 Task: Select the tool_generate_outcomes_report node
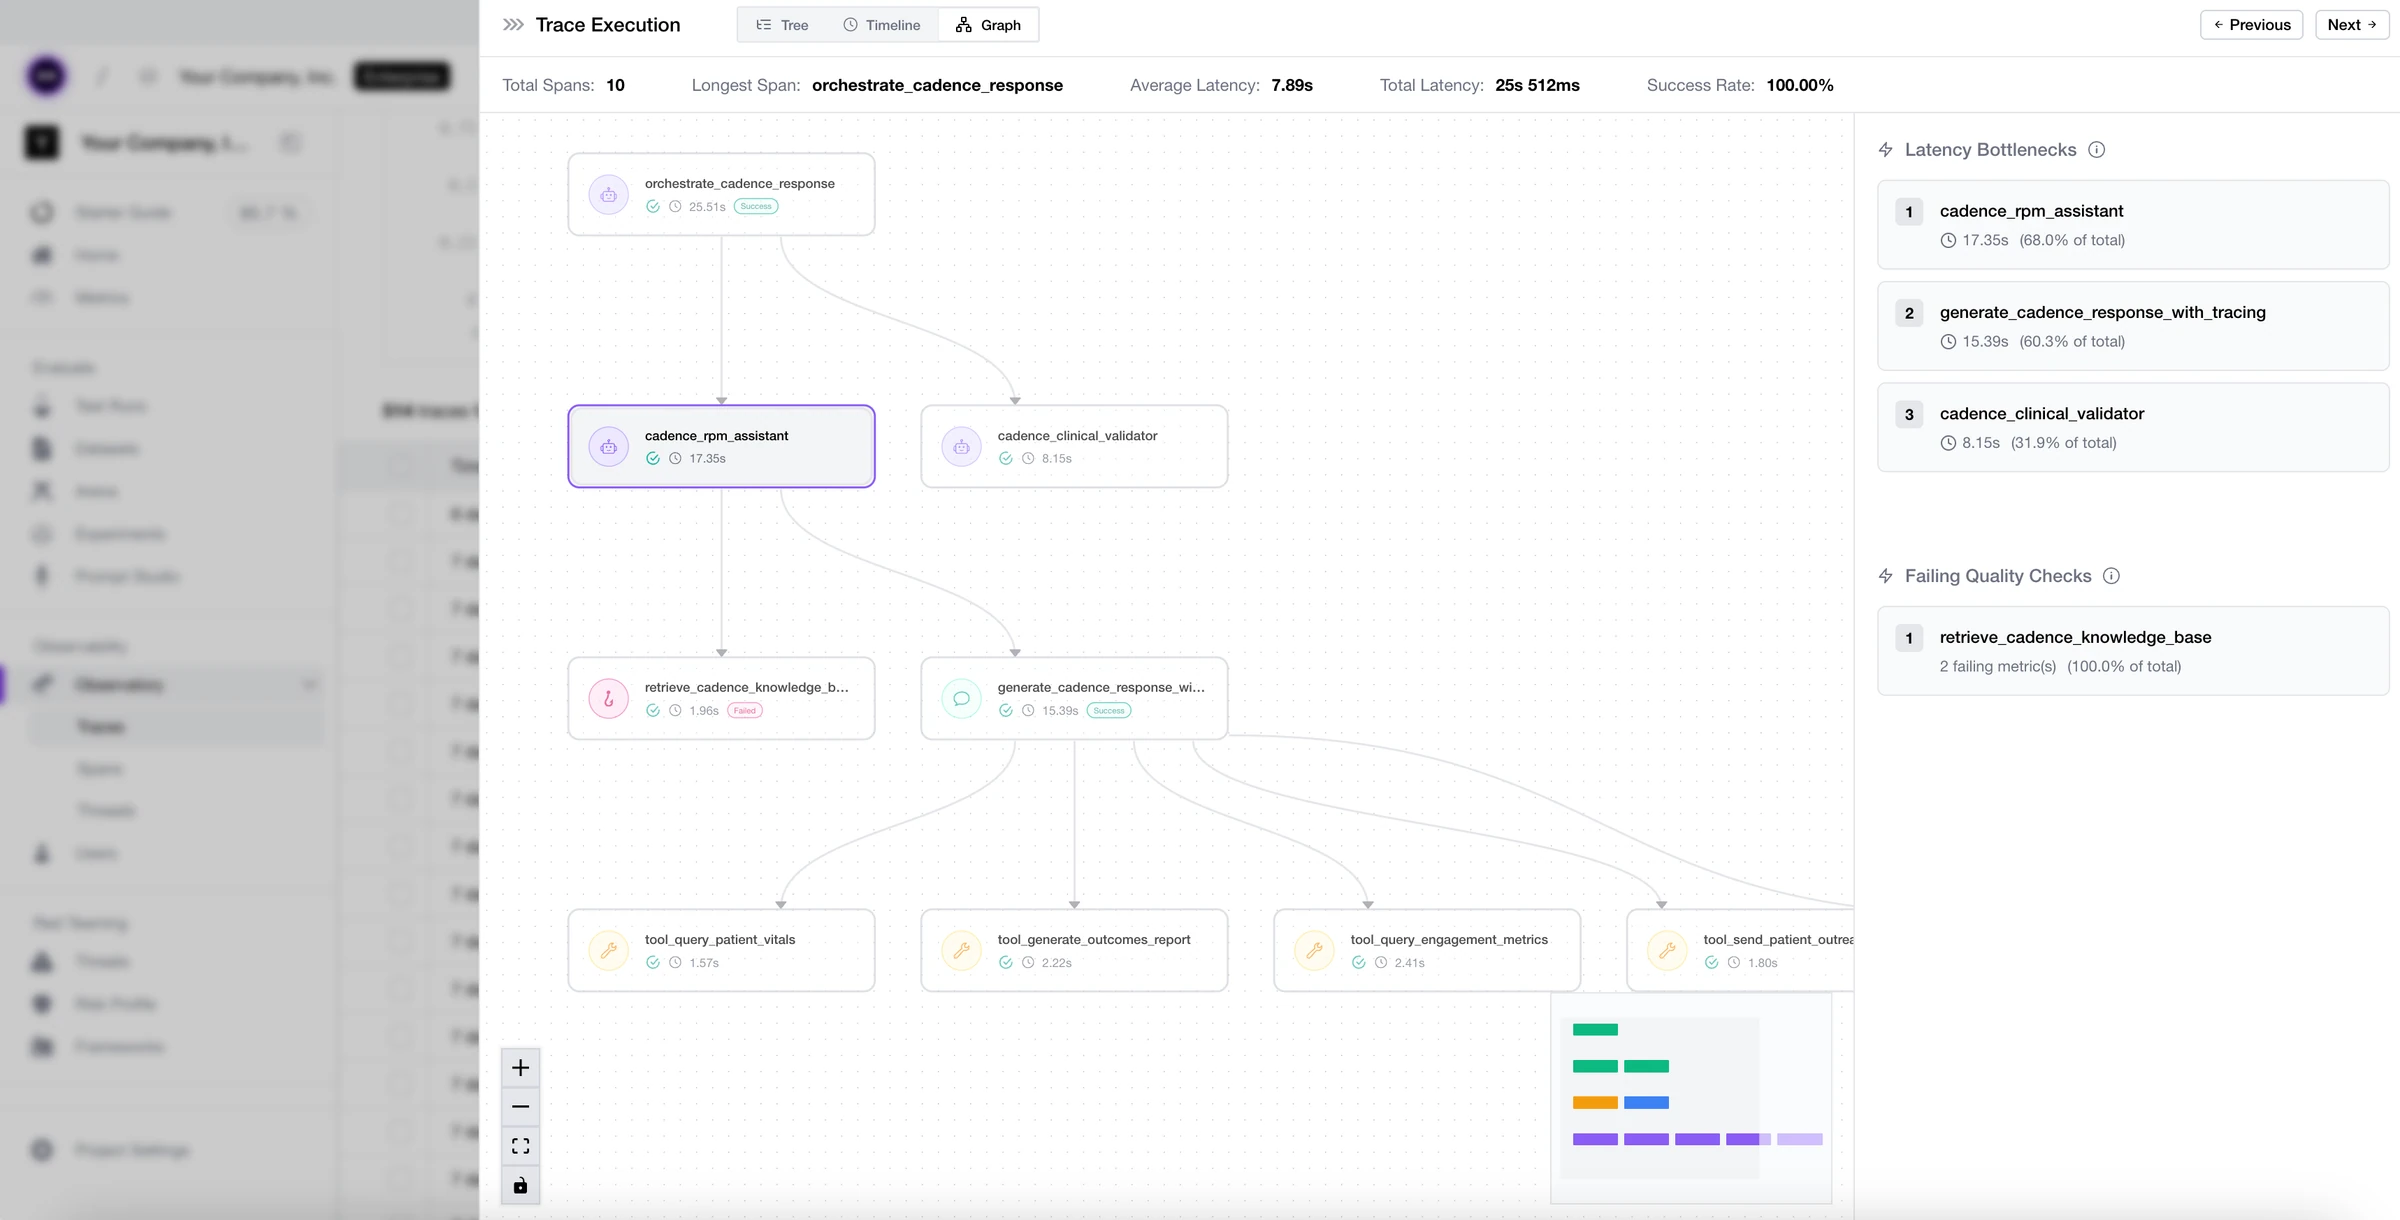click(x=1074, y=950)
